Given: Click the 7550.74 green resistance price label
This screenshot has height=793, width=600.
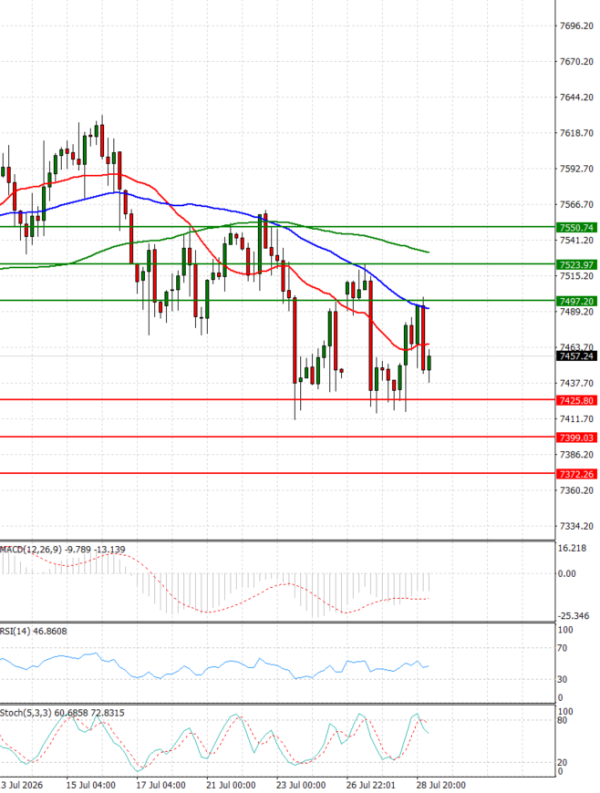Looking at the screenshot, I should tap(576, 228).
